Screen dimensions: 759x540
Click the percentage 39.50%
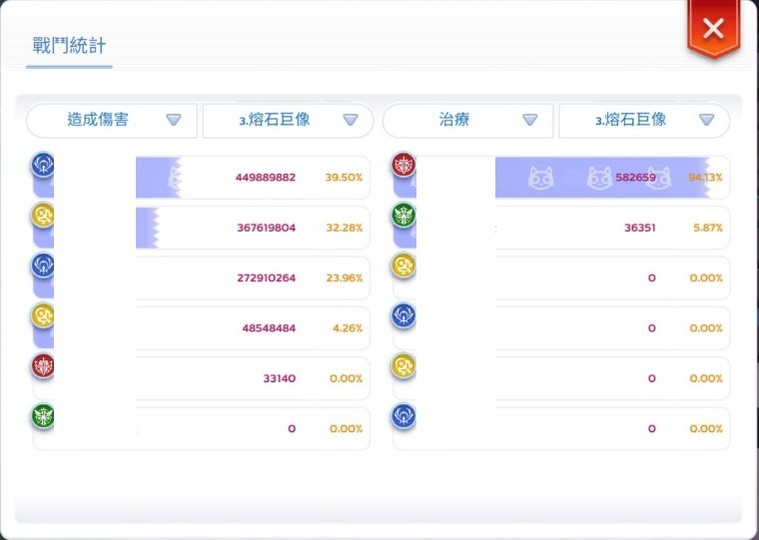pos(344,178)
